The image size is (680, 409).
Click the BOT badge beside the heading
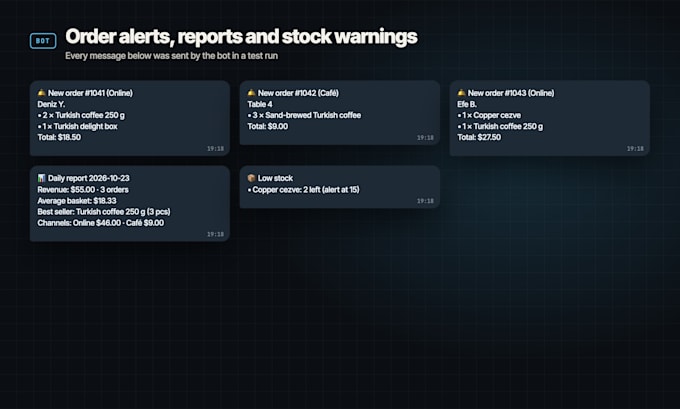pyautogui.click(x=43, y=41)
